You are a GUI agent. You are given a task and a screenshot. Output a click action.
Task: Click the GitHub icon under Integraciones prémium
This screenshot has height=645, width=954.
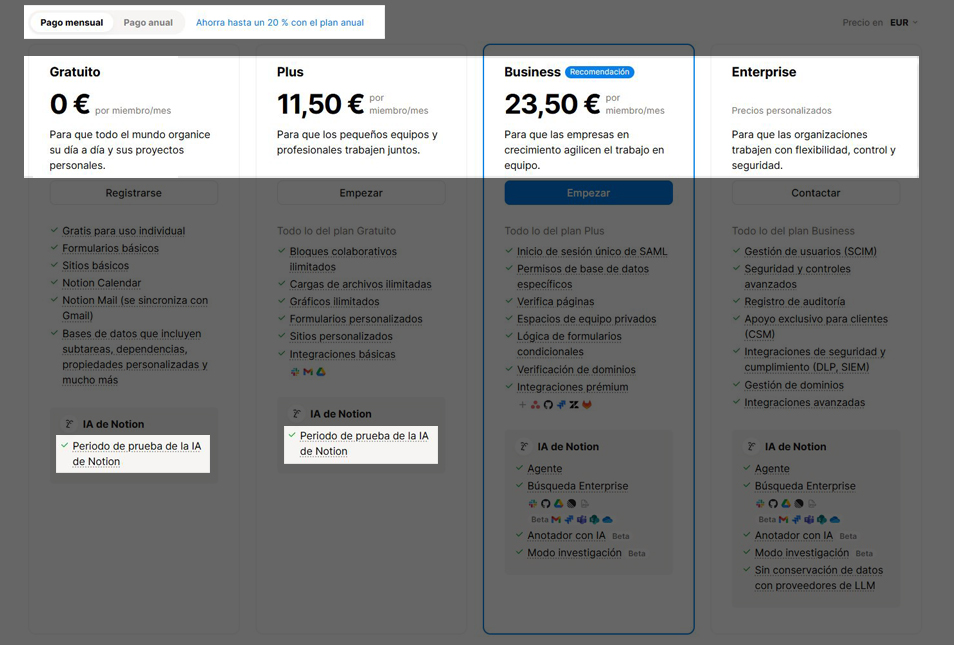pos(548,405)
